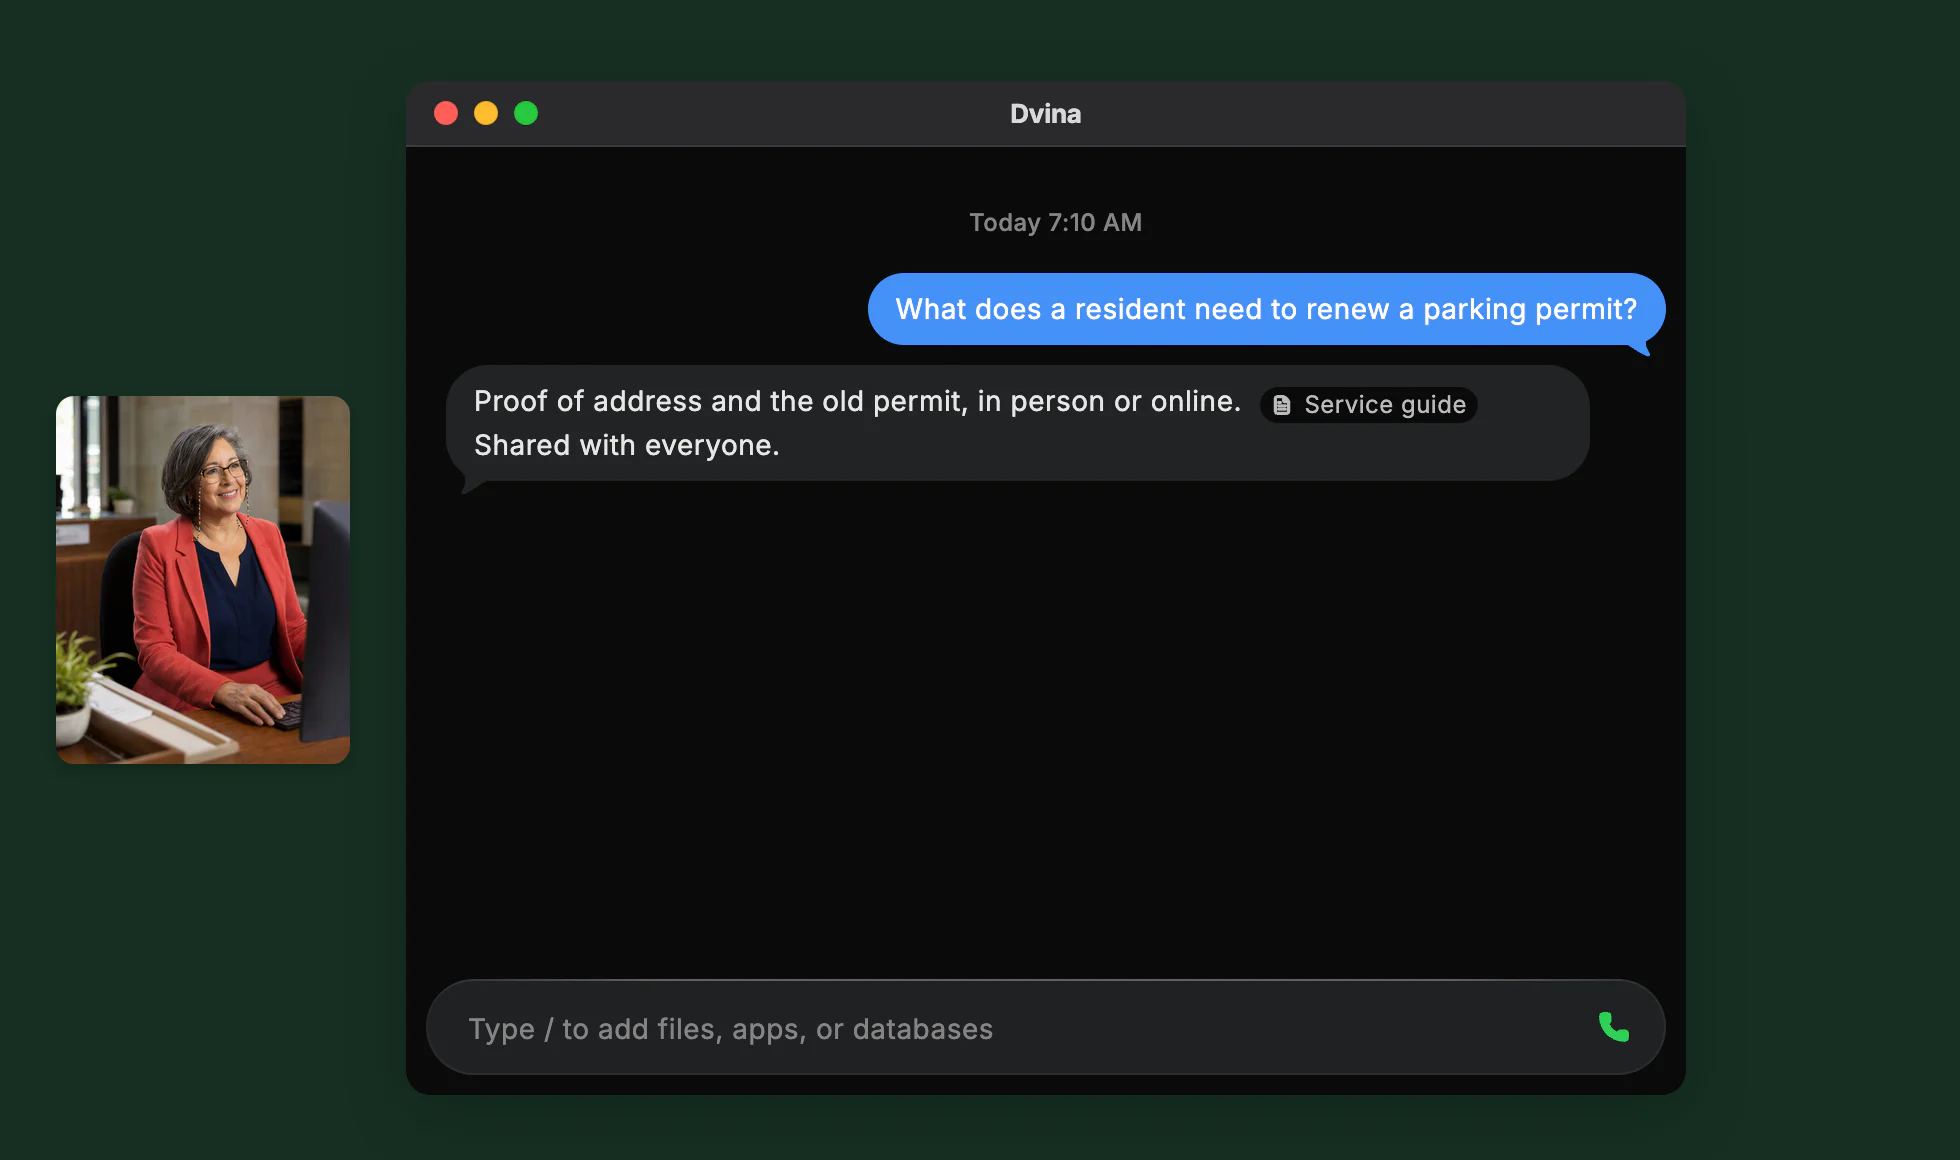
Task: Start a call with the green phone icon
Action: pyautogui.click(x=1613, y=1027)
